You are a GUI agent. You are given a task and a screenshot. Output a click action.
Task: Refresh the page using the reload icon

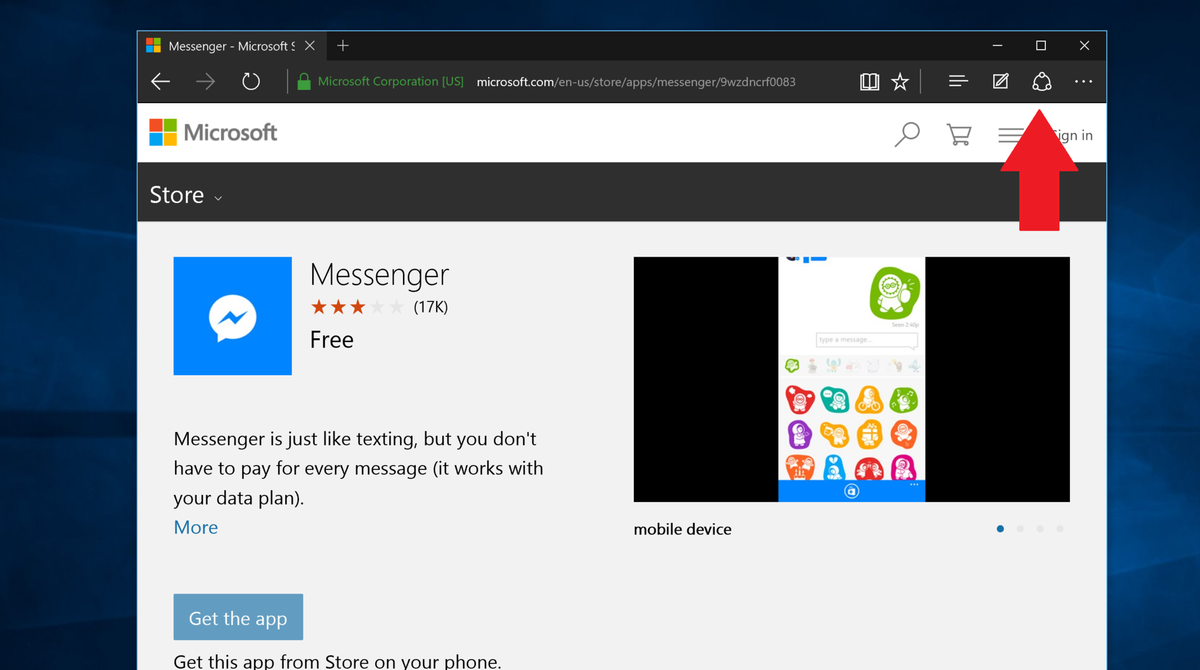(x=251, y=81)
